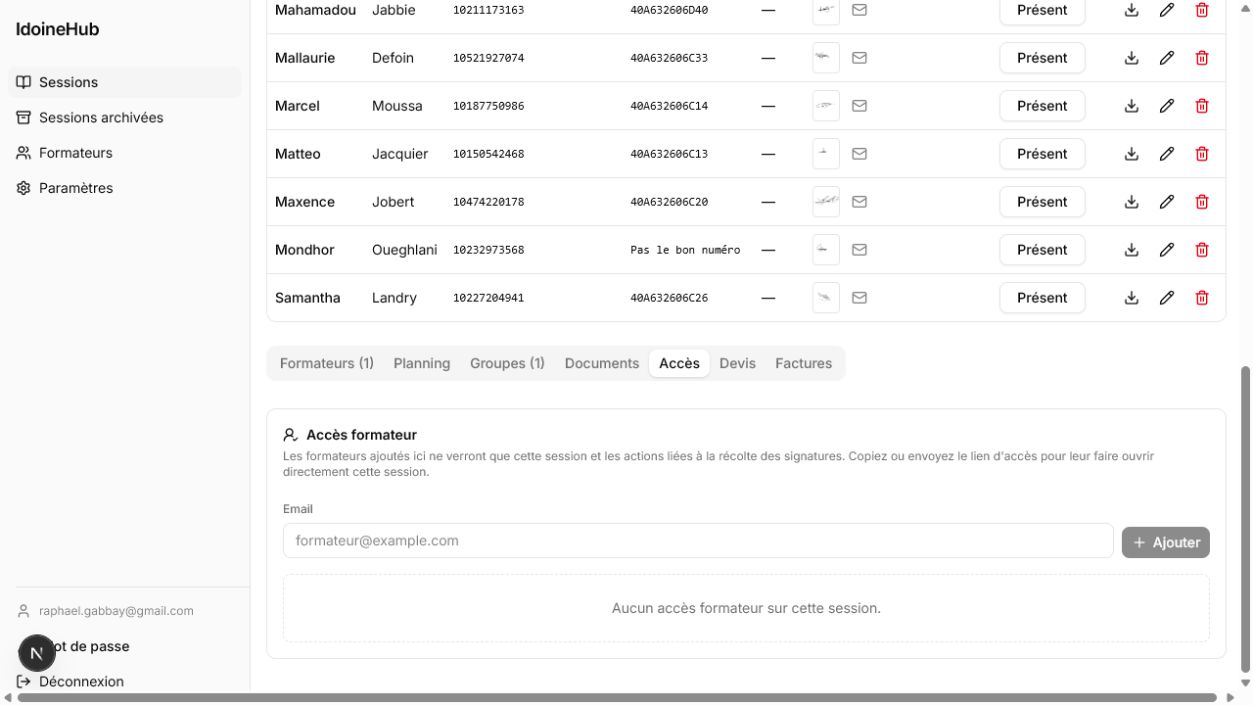Toggle Présent status for Samantha Landry
Viewport: 1253px width, 705px height.
[1042, 298]
